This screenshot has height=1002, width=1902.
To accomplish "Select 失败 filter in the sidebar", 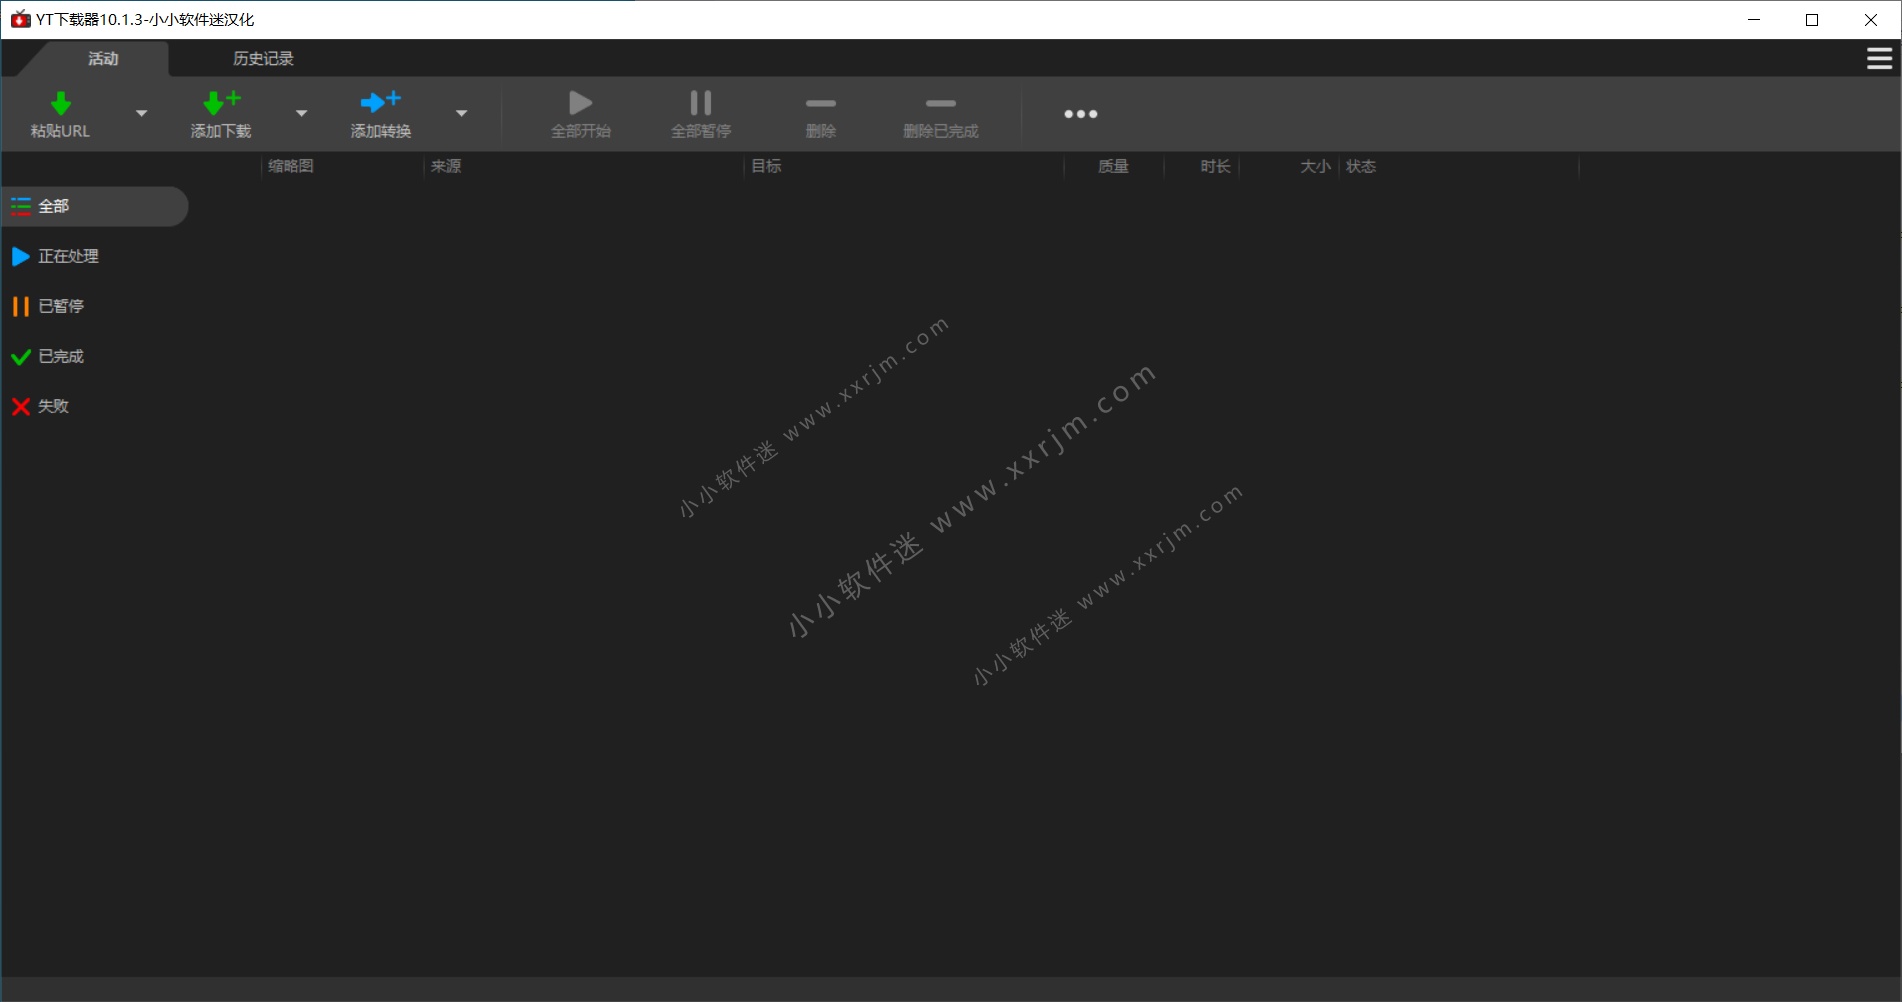I will [x=52, y=406].
